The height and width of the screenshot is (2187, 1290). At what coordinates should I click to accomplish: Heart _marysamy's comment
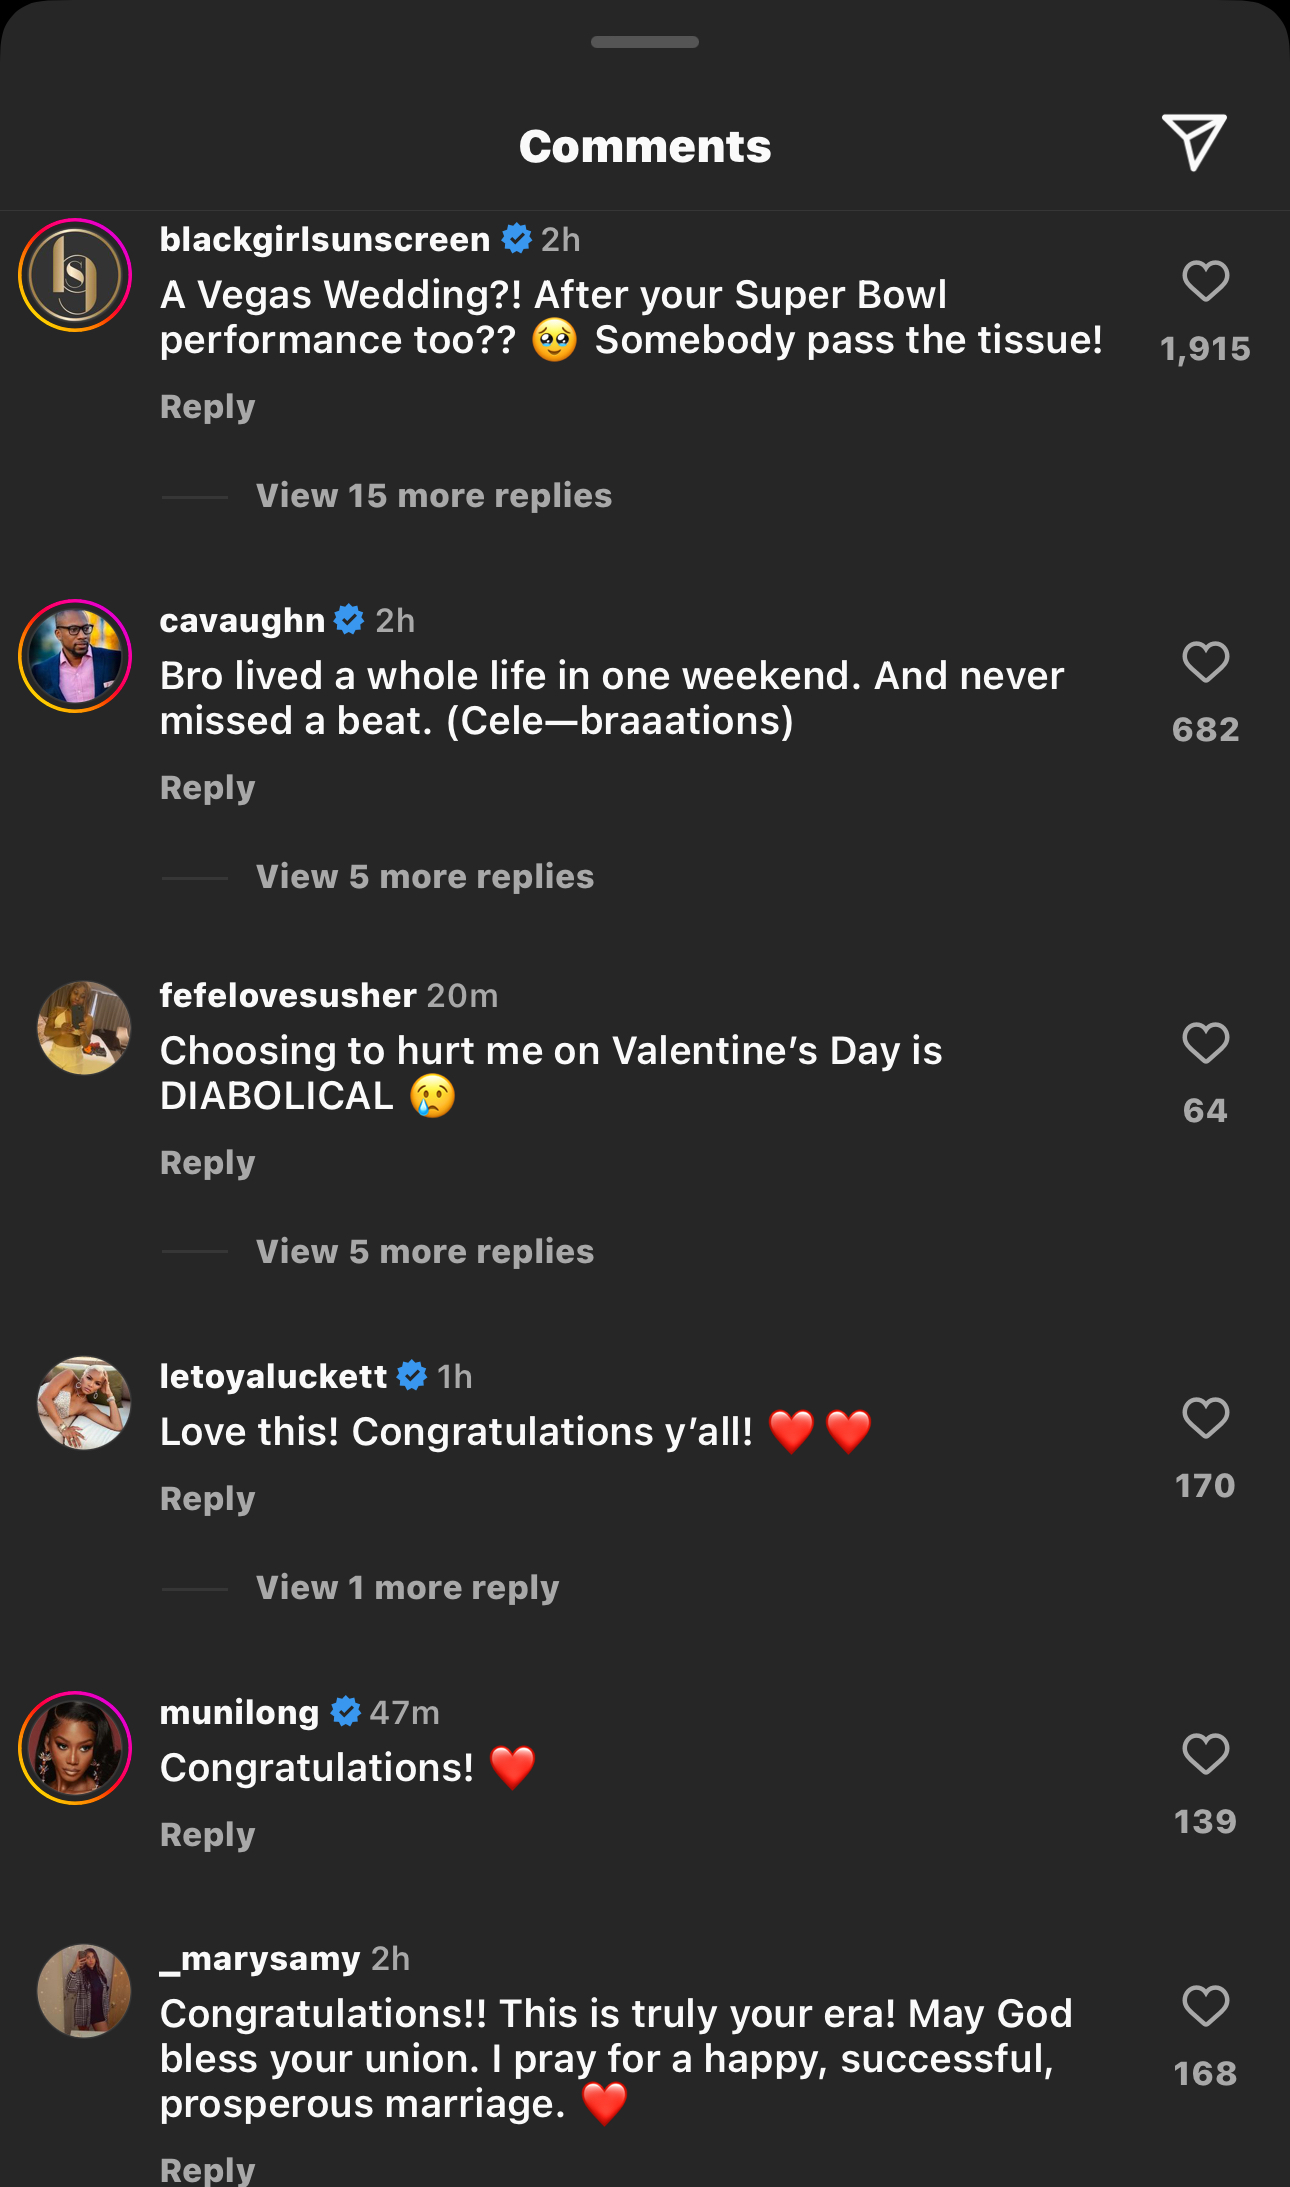1205,2006
